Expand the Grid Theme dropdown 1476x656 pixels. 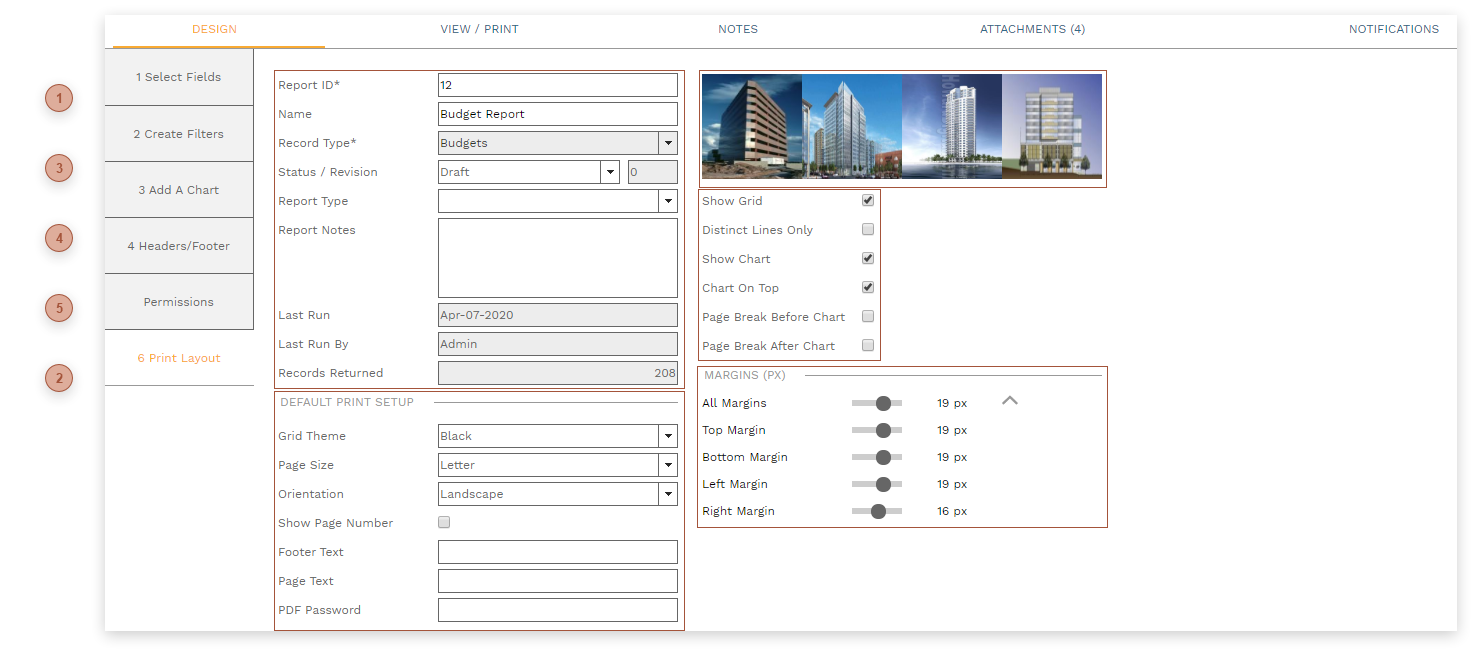coord(668,436)
